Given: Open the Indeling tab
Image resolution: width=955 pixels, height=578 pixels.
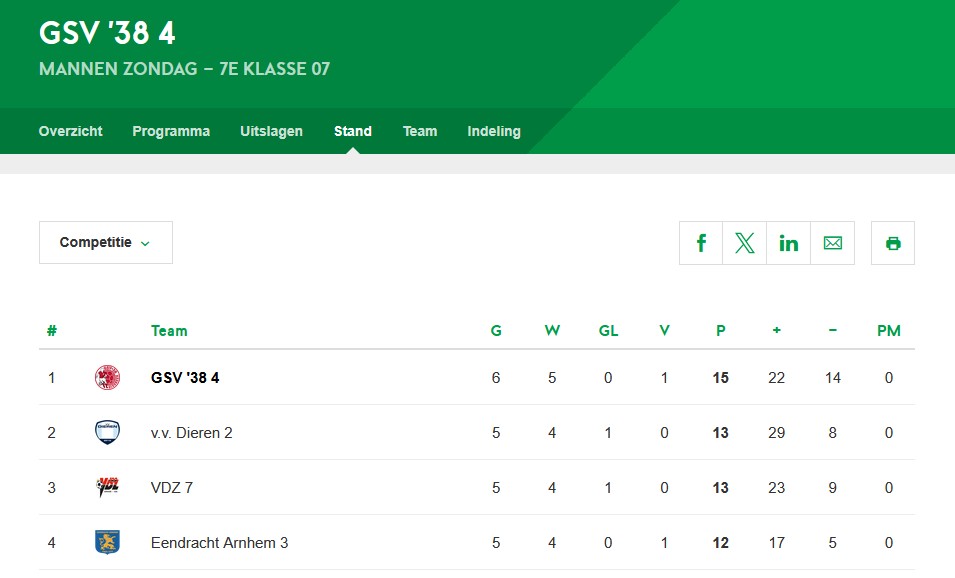Looking at the screenshot, I should [x=494, y=131].
